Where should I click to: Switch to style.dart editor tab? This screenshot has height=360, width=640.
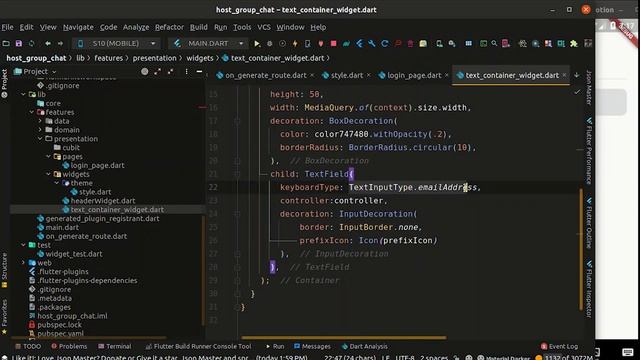pos(347,76)
